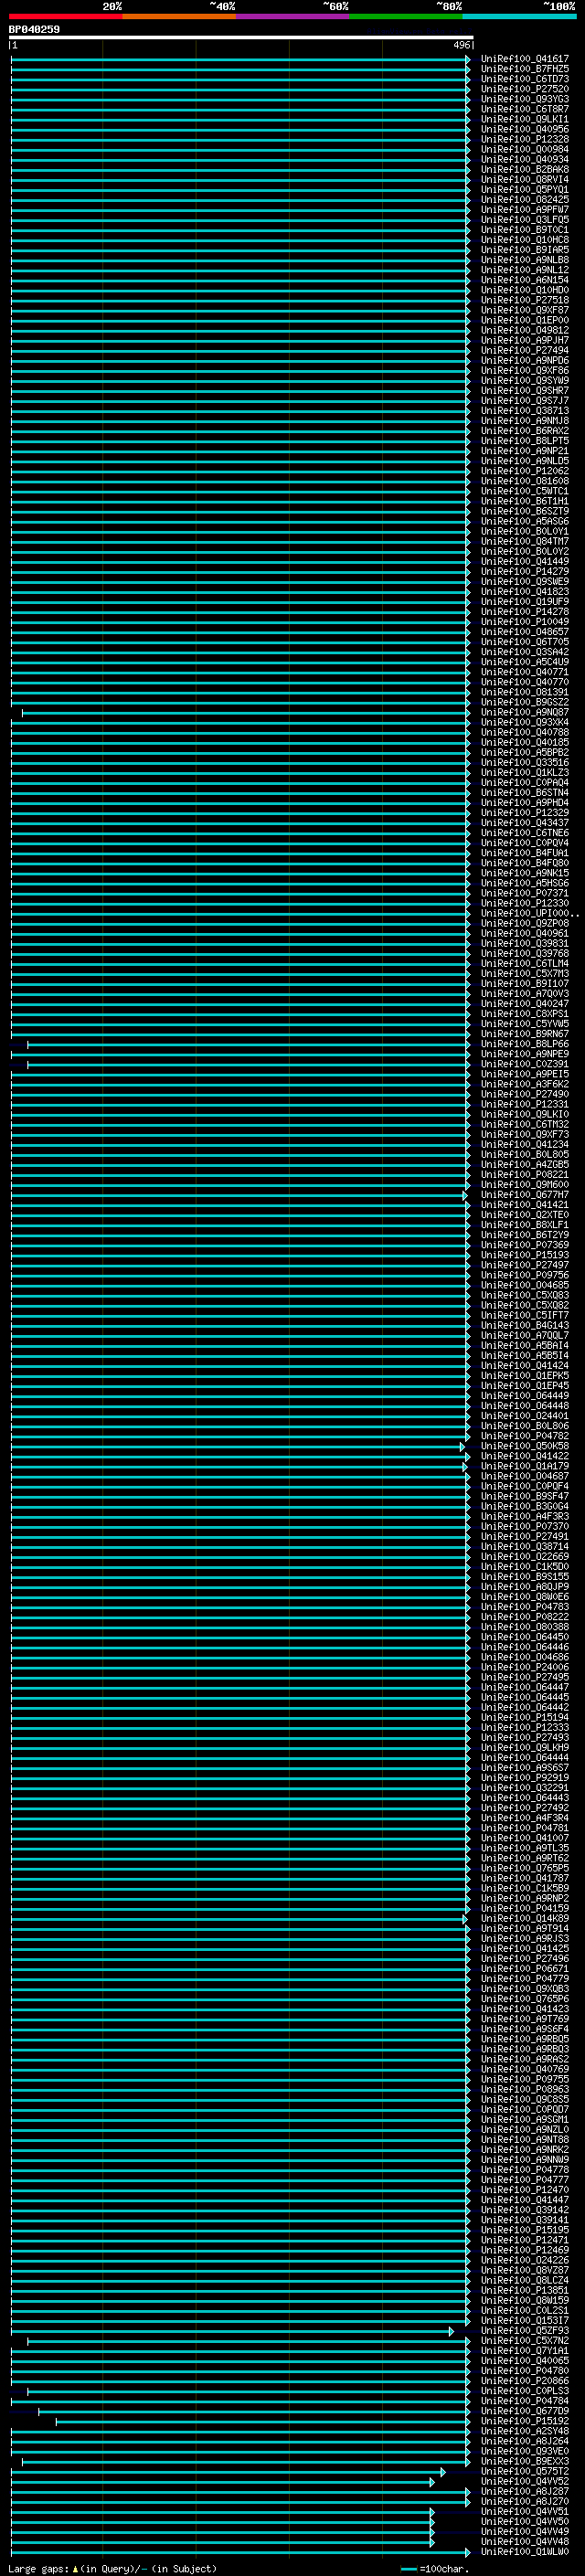
Task: Select label UniRef100_P27518
Action: click(525, 300)
